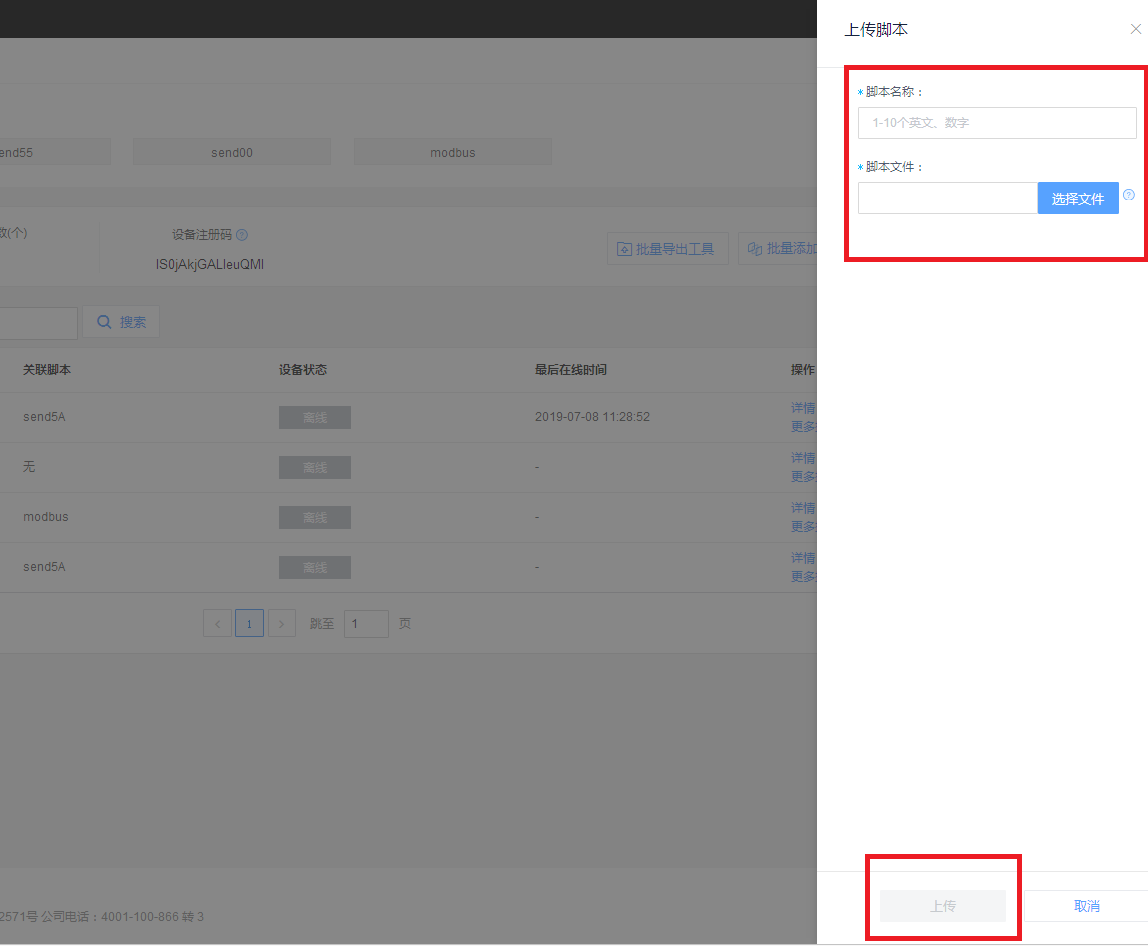Click the 无 cell in 关联脚本 column
This screenshot has height=946, width=1148.
point(29,466)
